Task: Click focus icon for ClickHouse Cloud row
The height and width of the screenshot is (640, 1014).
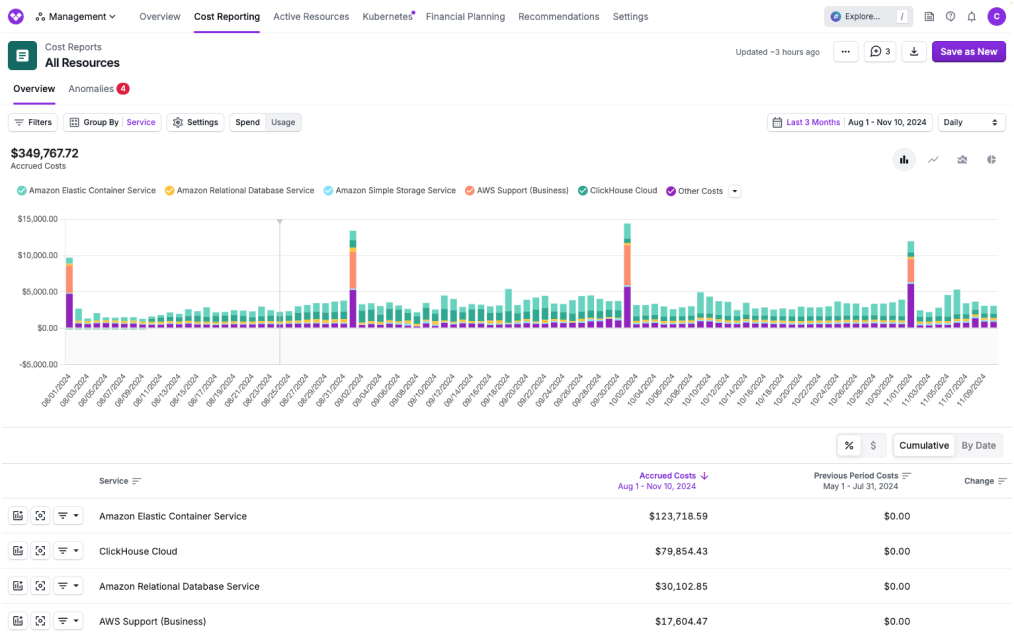Action: click(x=40, y=551)
